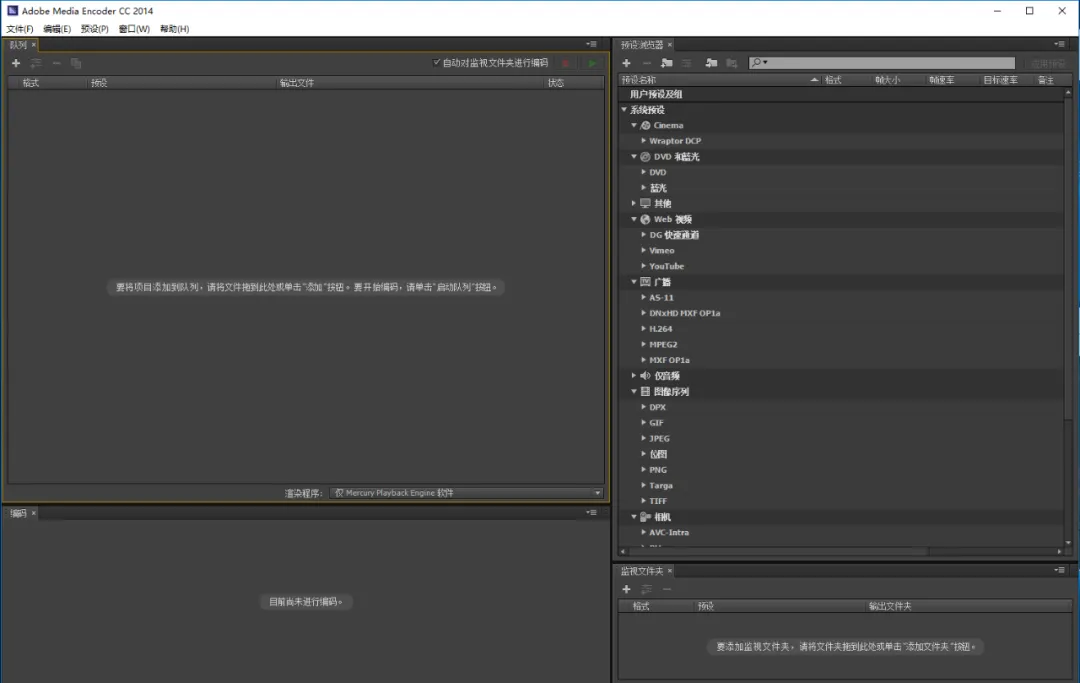
Task: Click the Remove minus icon in Queue toolbar
Action: coord(56,63)
